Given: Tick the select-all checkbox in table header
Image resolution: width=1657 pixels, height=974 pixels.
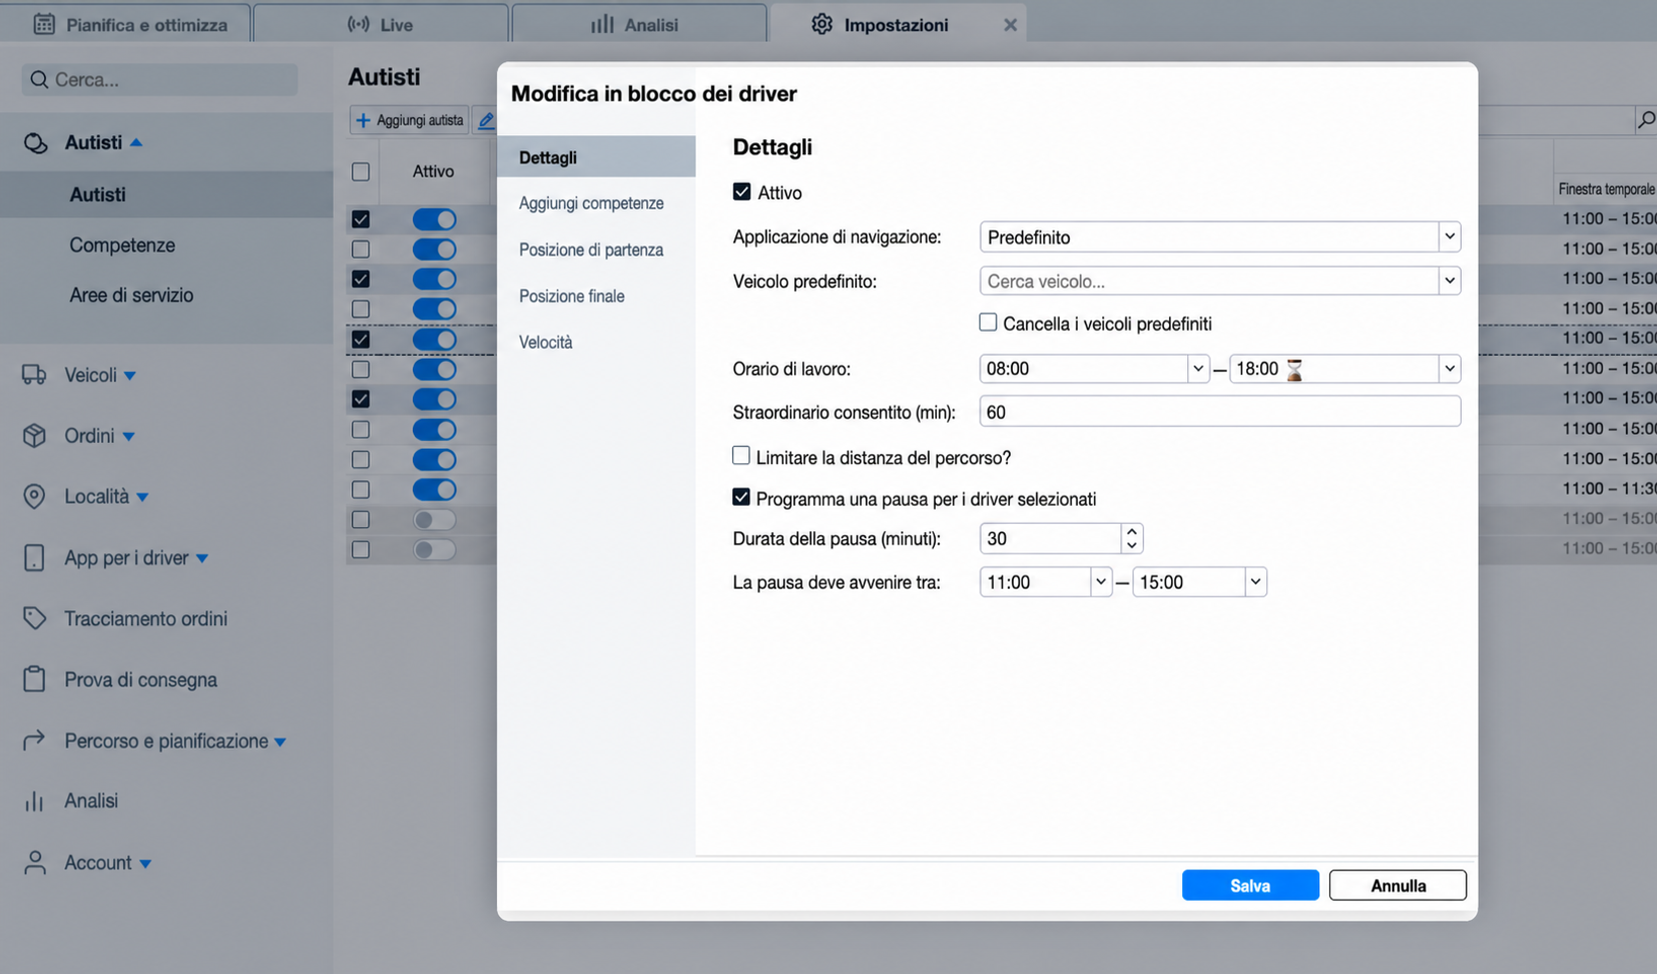Looking at the screenshot, I should pyautogui.click(x=361, y=172).
